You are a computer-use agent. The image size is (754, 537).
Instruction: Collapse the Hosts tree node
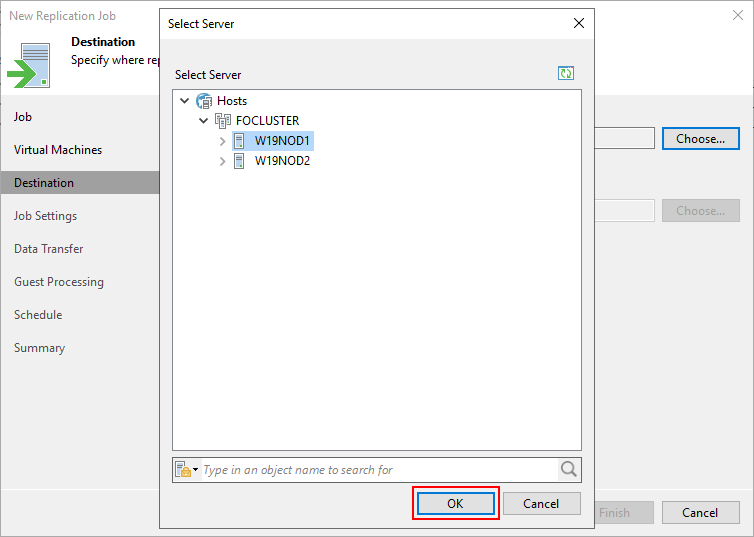185,101
